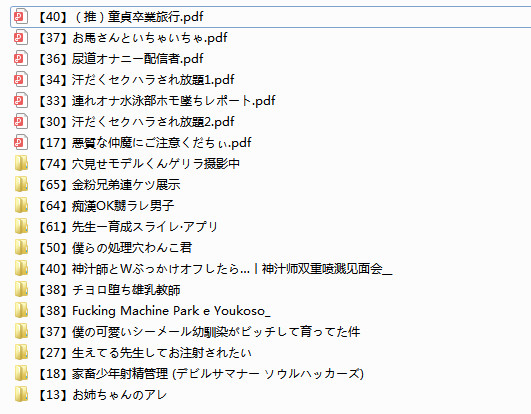Click the folder icon of item 【13】
Image resolution: width=531 pixels, height=414 pixels.
[x=21, y=394]
